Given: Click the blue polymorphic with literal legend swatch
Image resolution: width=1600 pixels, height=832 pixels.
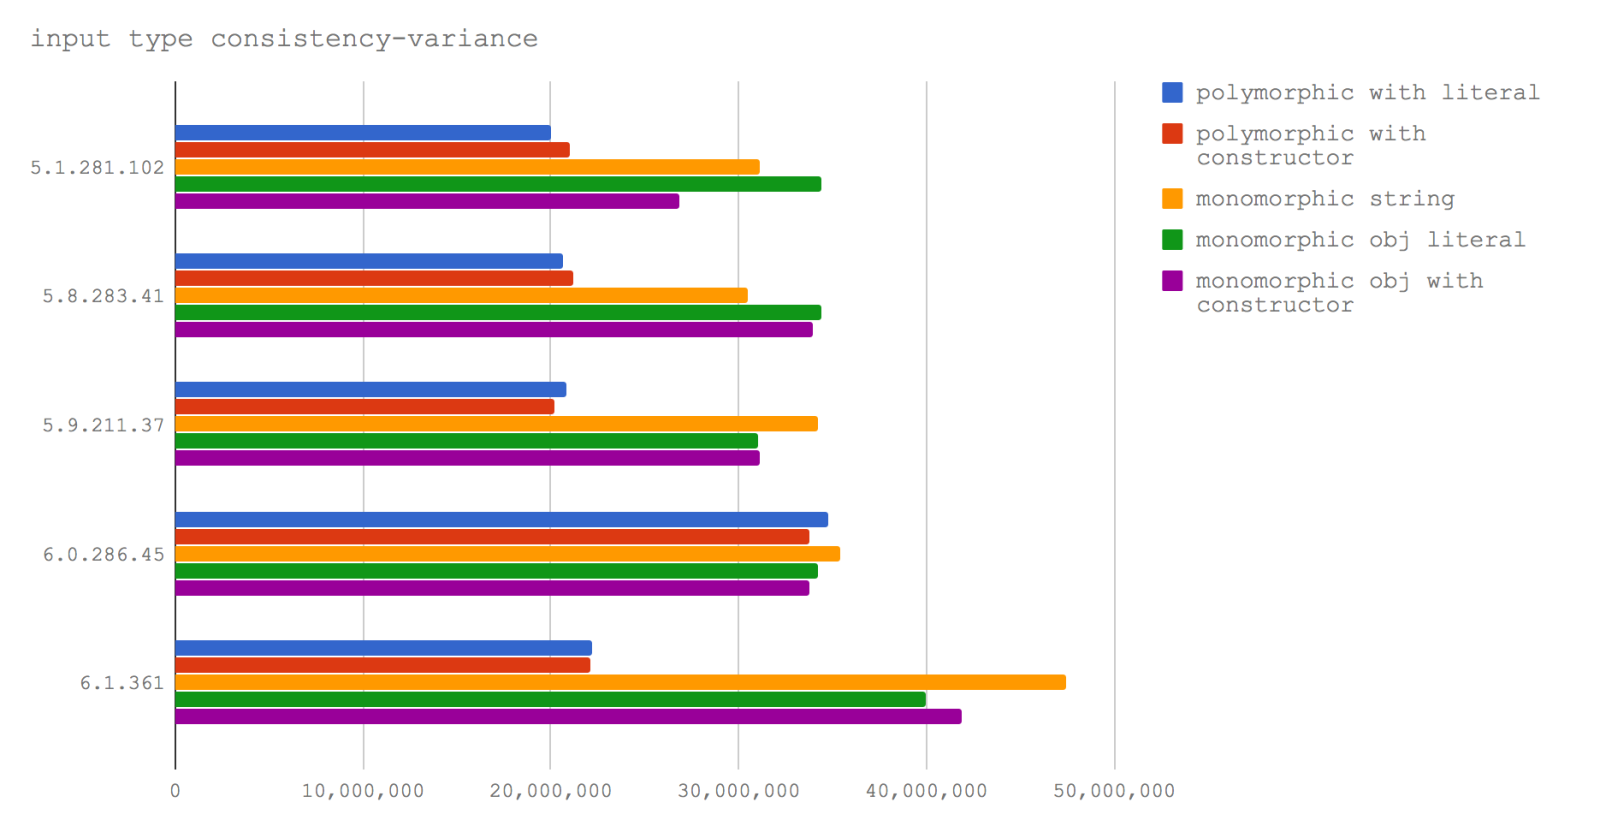Looking at the screenshot, I should [1172, 93].
